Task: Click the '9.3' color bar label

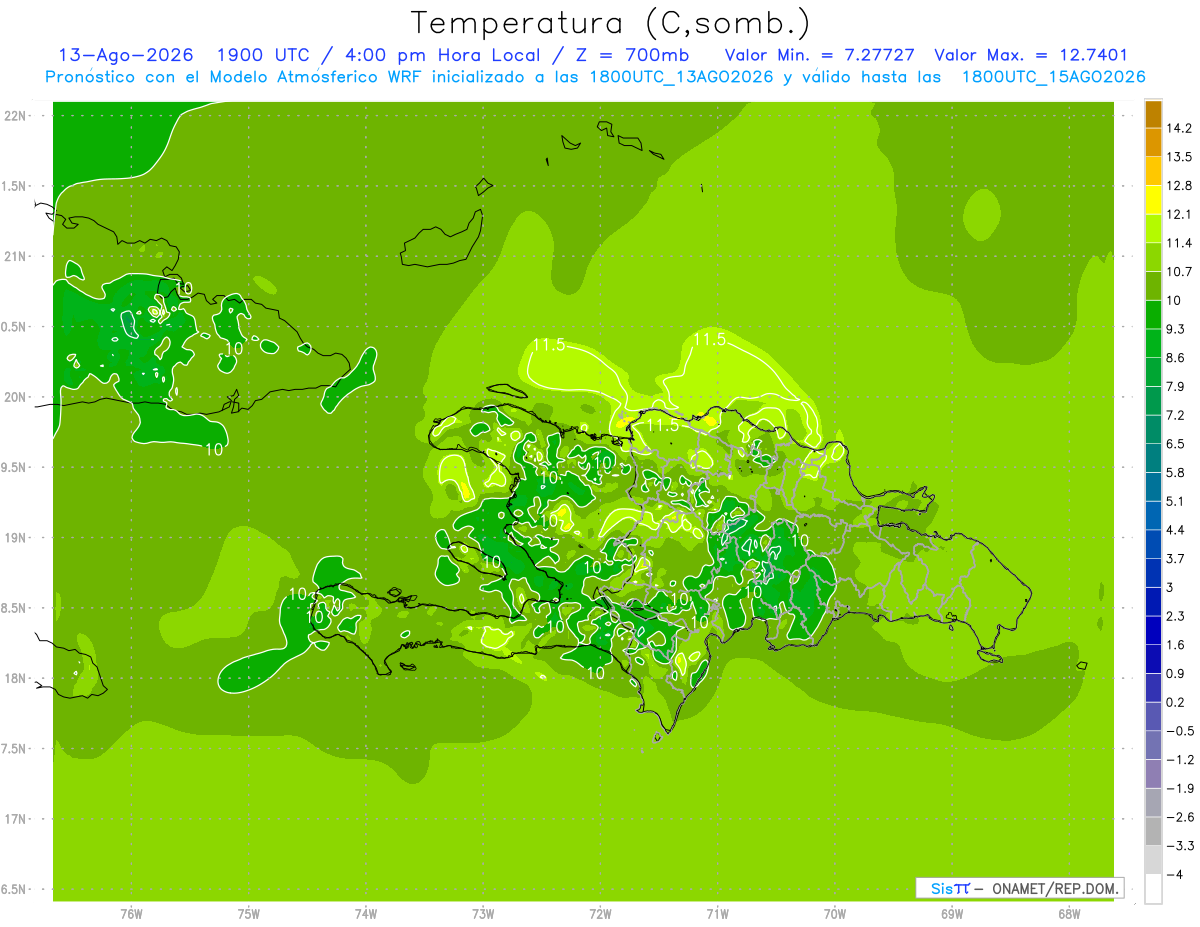Action: coord(1175,329)
